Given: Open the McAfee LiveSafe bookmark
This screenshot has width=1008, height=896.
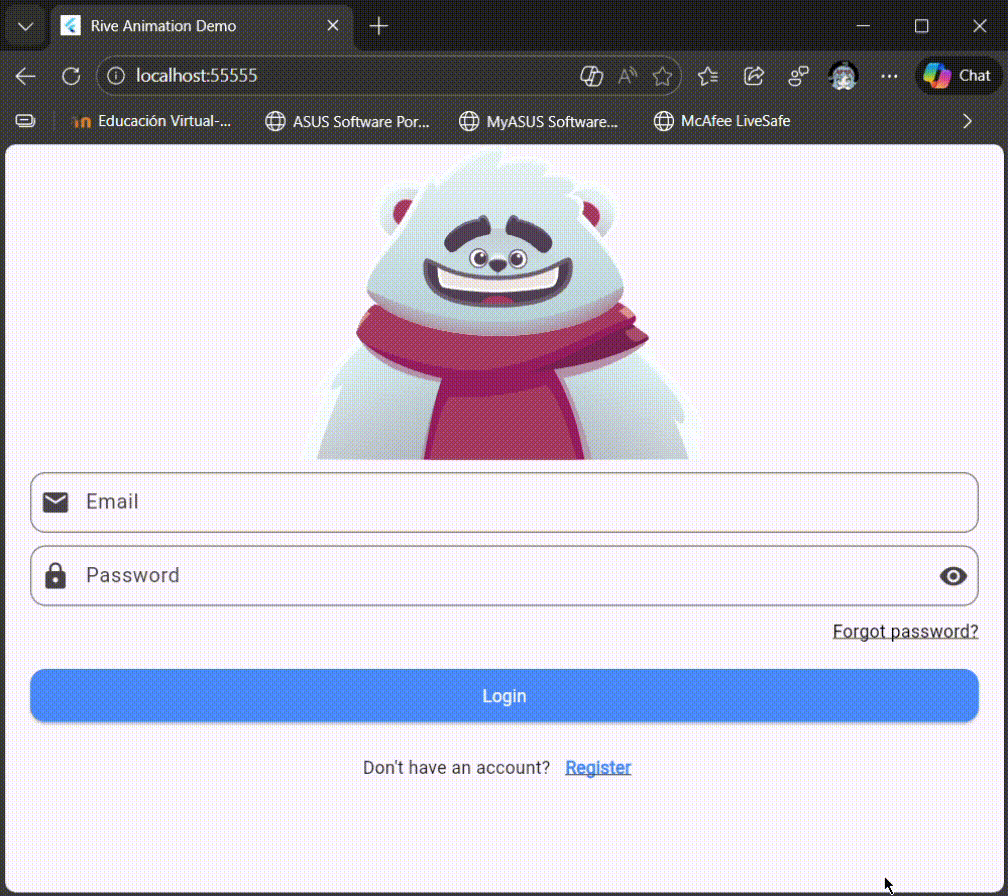Looking at the screenshot, I should coord(721,121).
